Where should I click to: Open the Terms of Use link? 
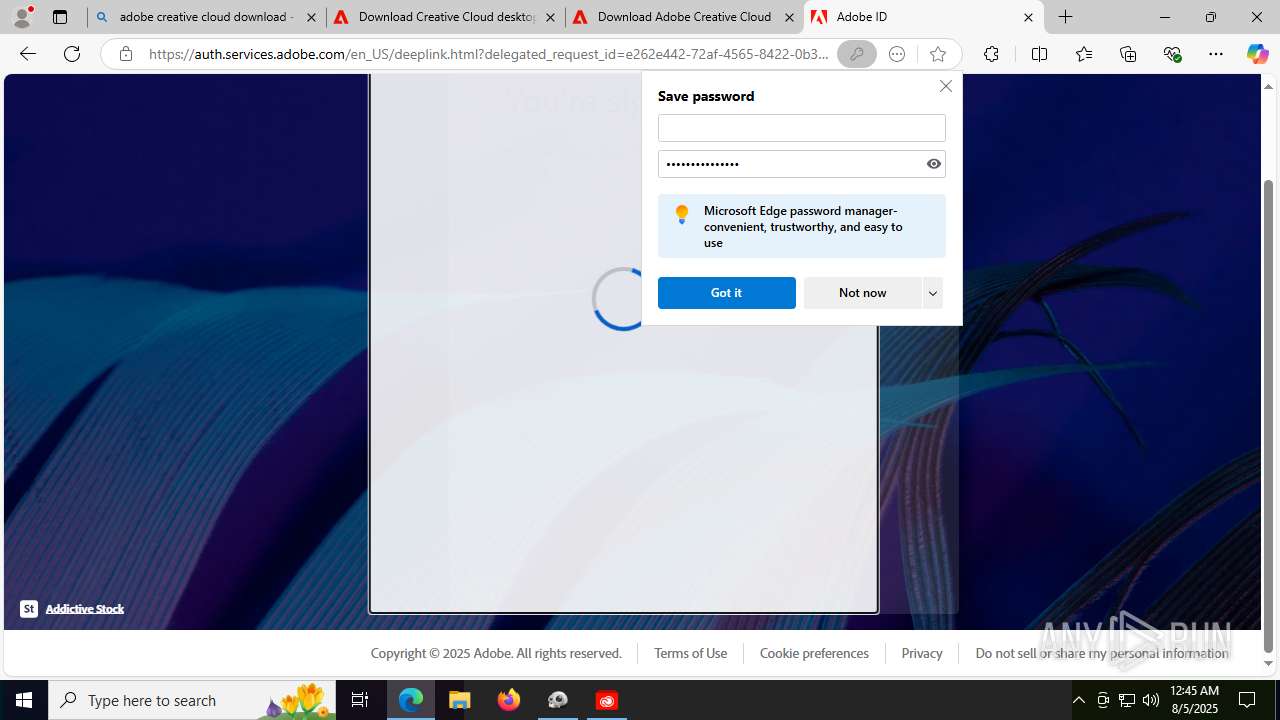pyautogui.click(x=690, y=653)
